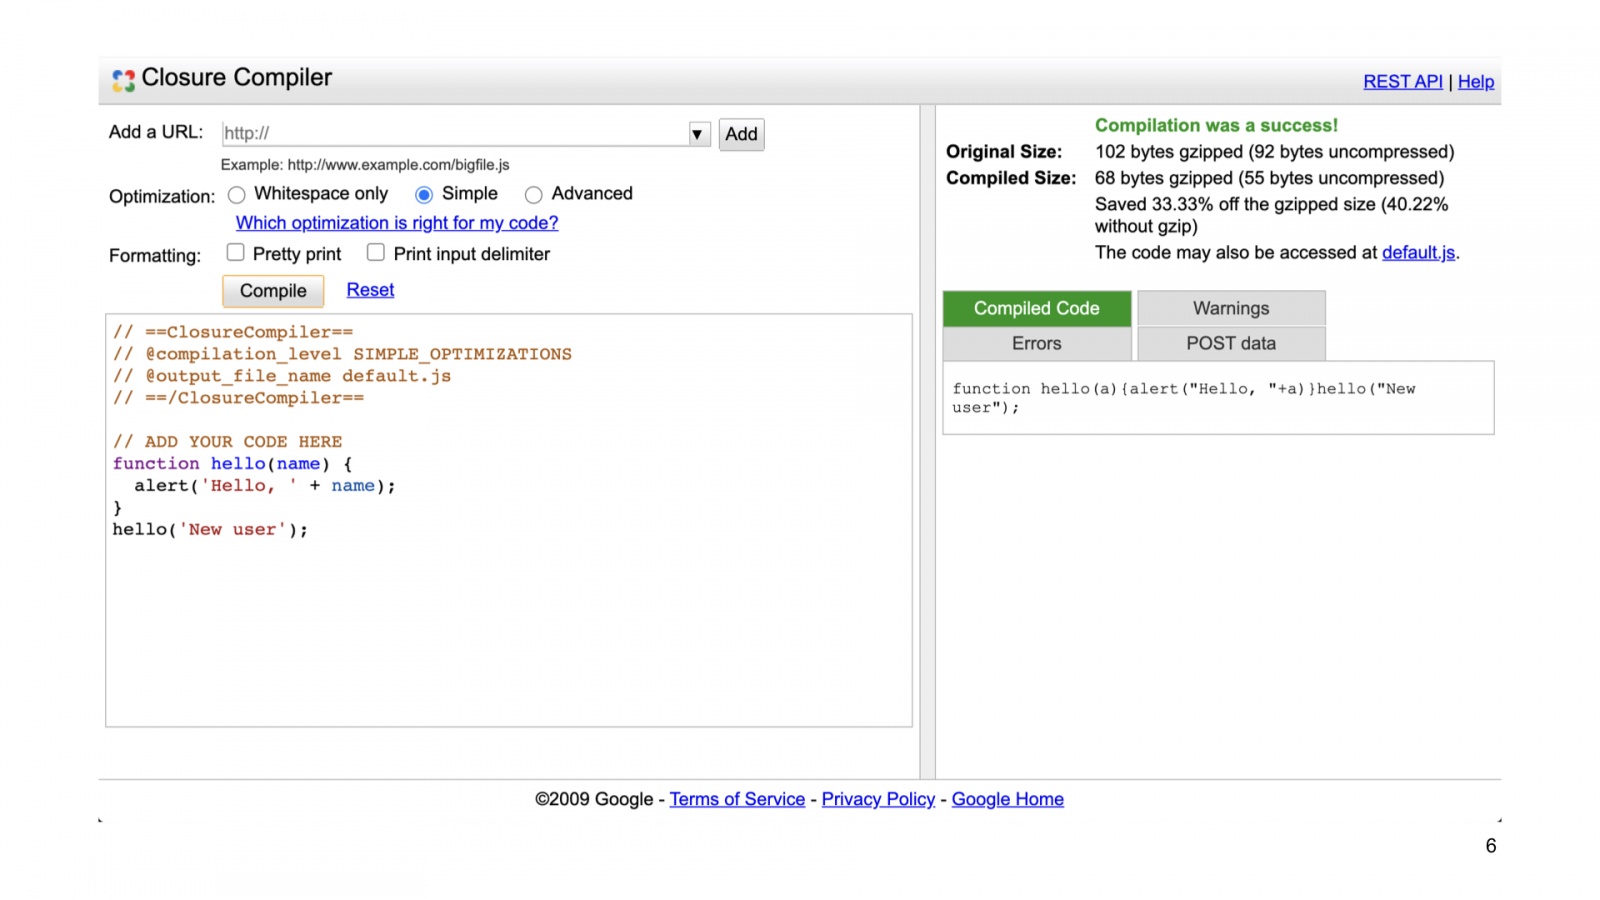Open 'Which optimization is right' link
The width and height of the screenshot is (1600, 900).
[x=397, y=223]
